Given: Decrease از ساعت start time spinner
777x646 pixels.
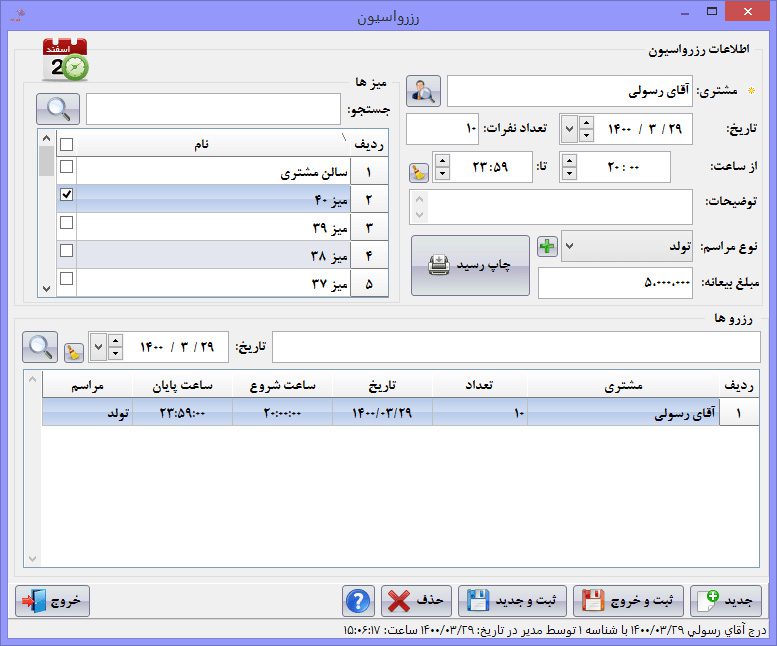Looking at the screenshot, I should coord(569,173).
